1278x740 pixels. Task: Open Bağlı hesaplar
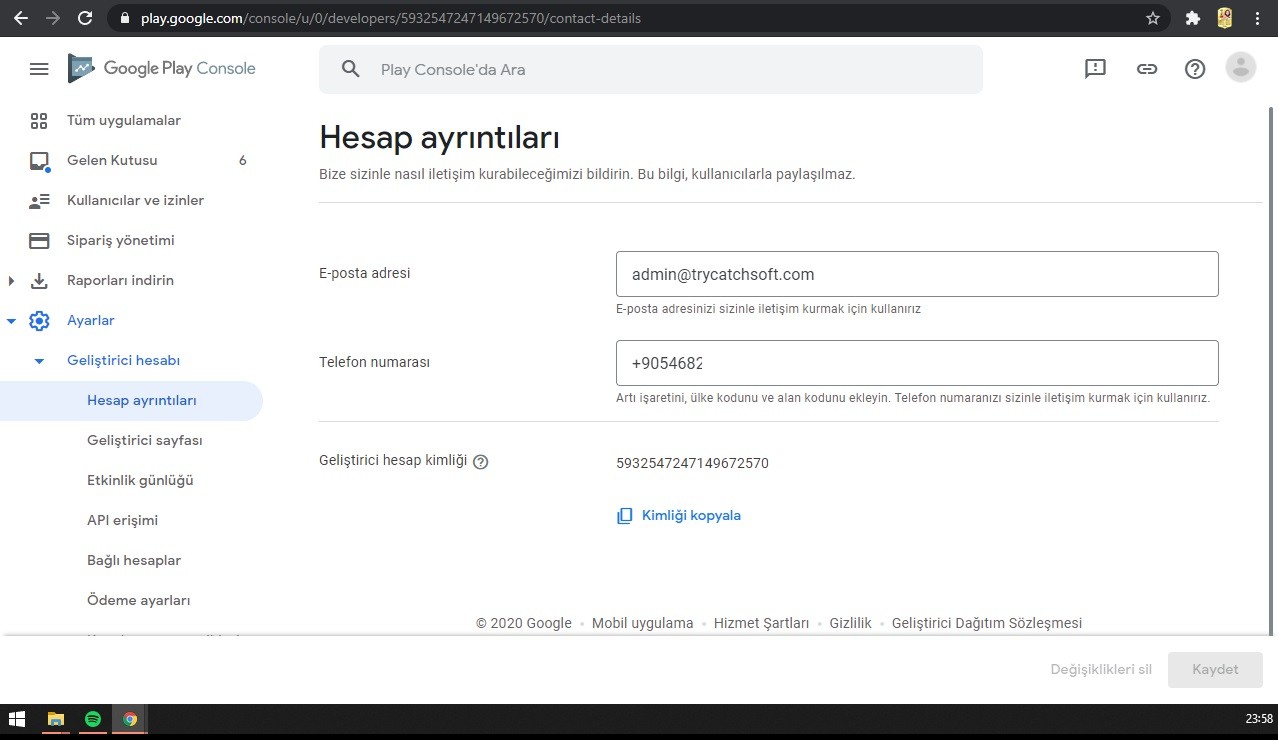click(x=134, y=561)
